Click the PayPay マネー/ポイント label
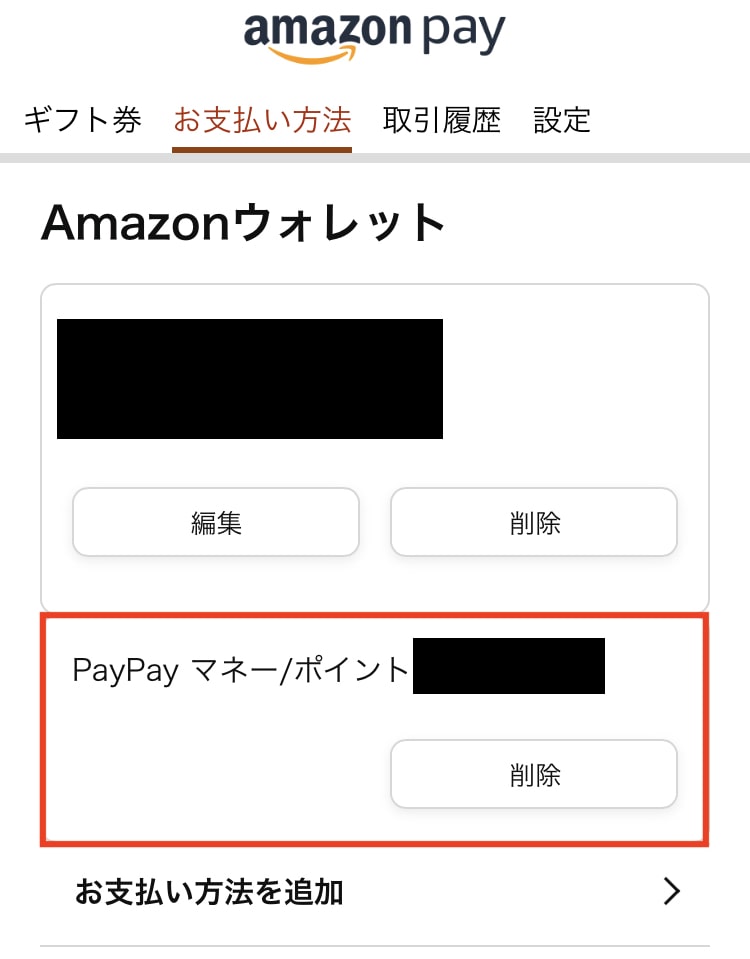Viewport: 750px width, 959px height. click(240, 669)
